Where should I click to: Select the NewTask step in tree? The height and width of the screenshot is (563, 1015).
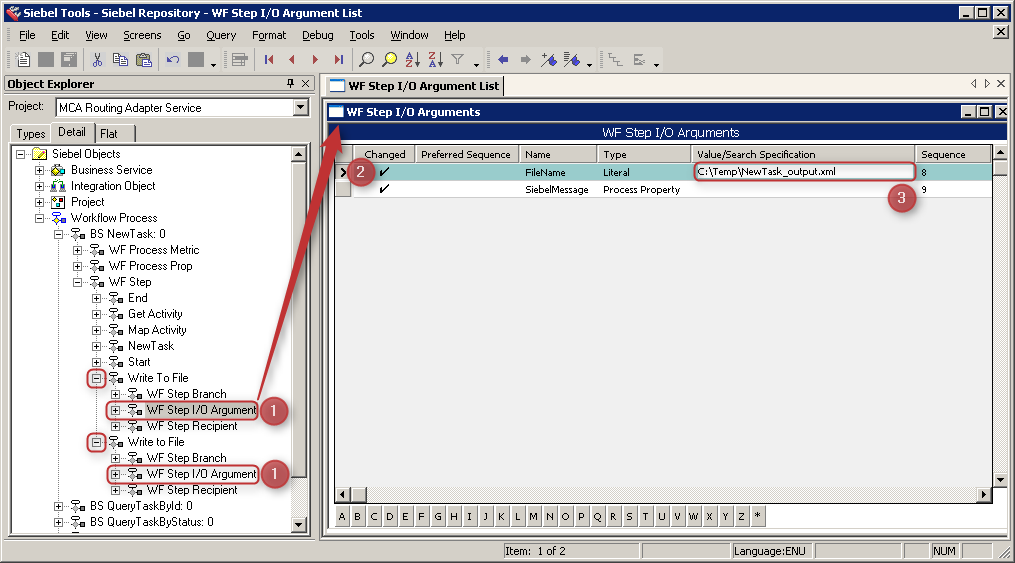151,346
